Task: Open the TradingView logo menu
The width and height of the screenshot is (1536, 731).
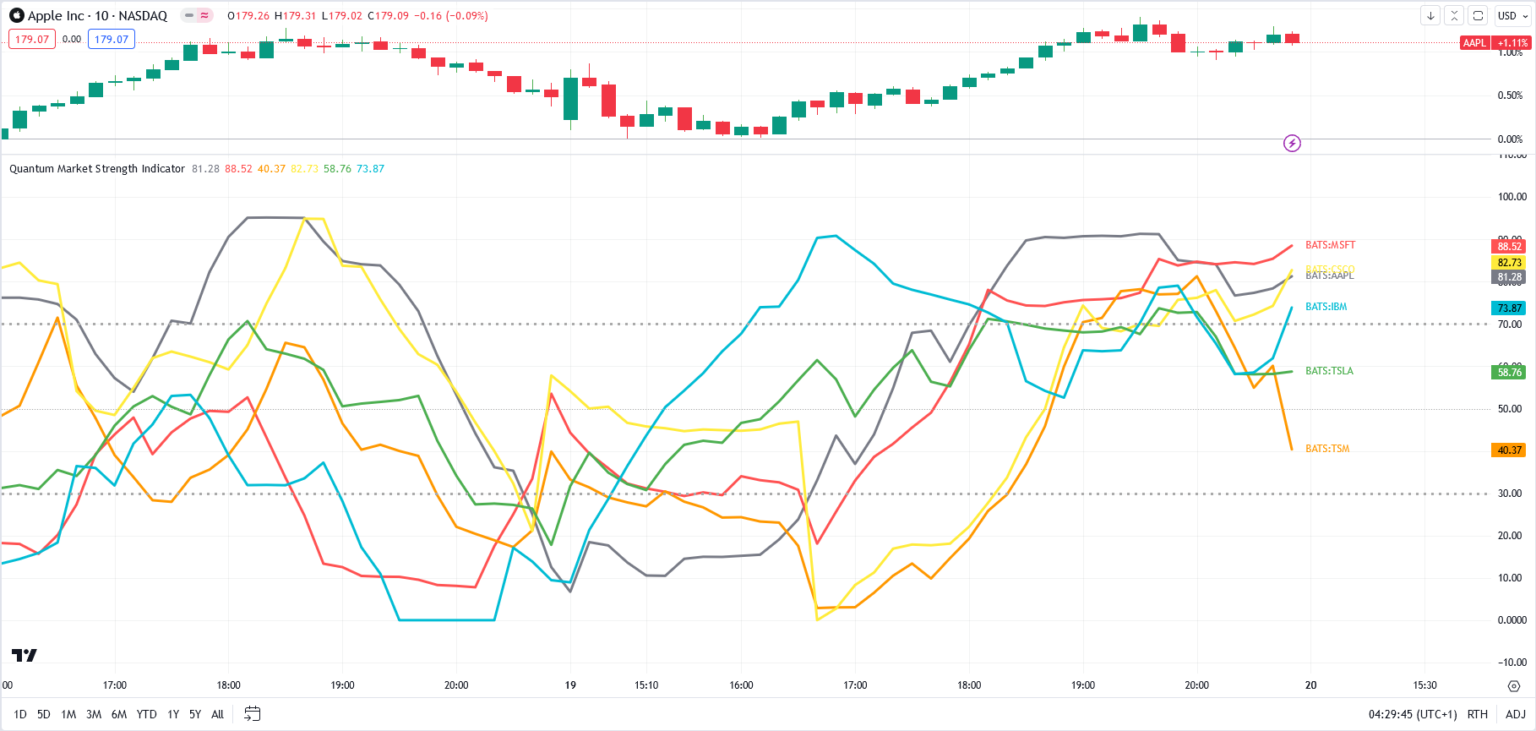Action: (x=23, y=654)
